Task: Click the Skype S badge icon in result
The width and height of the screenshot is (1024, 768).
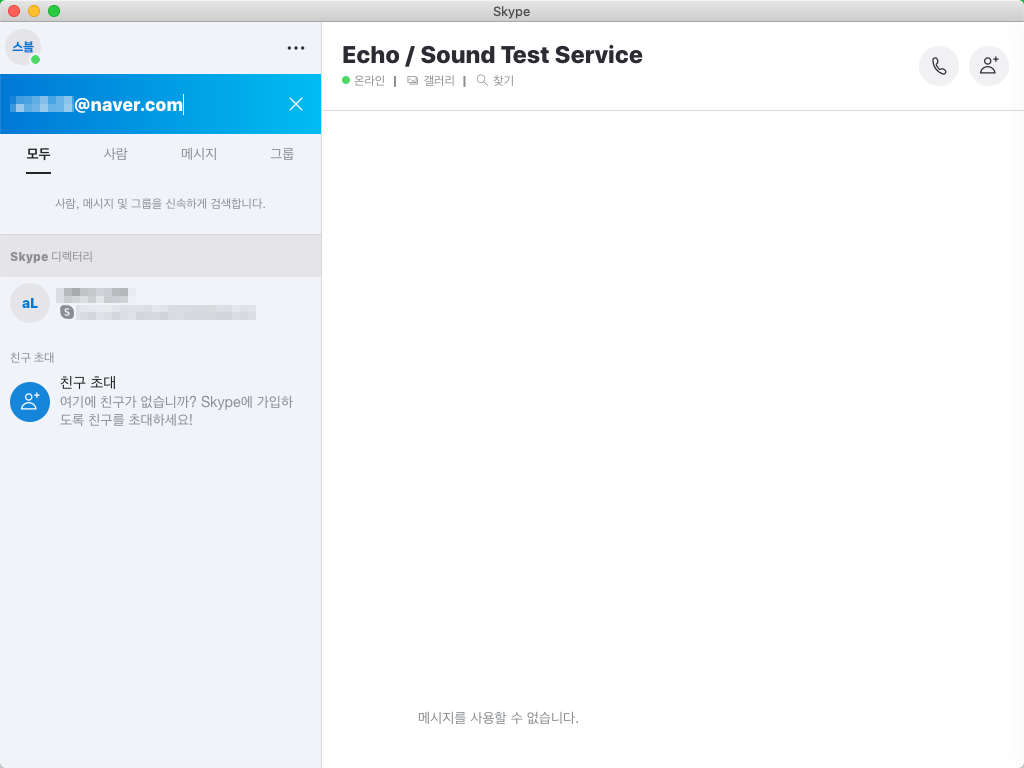Action: [x=67, y=312]
